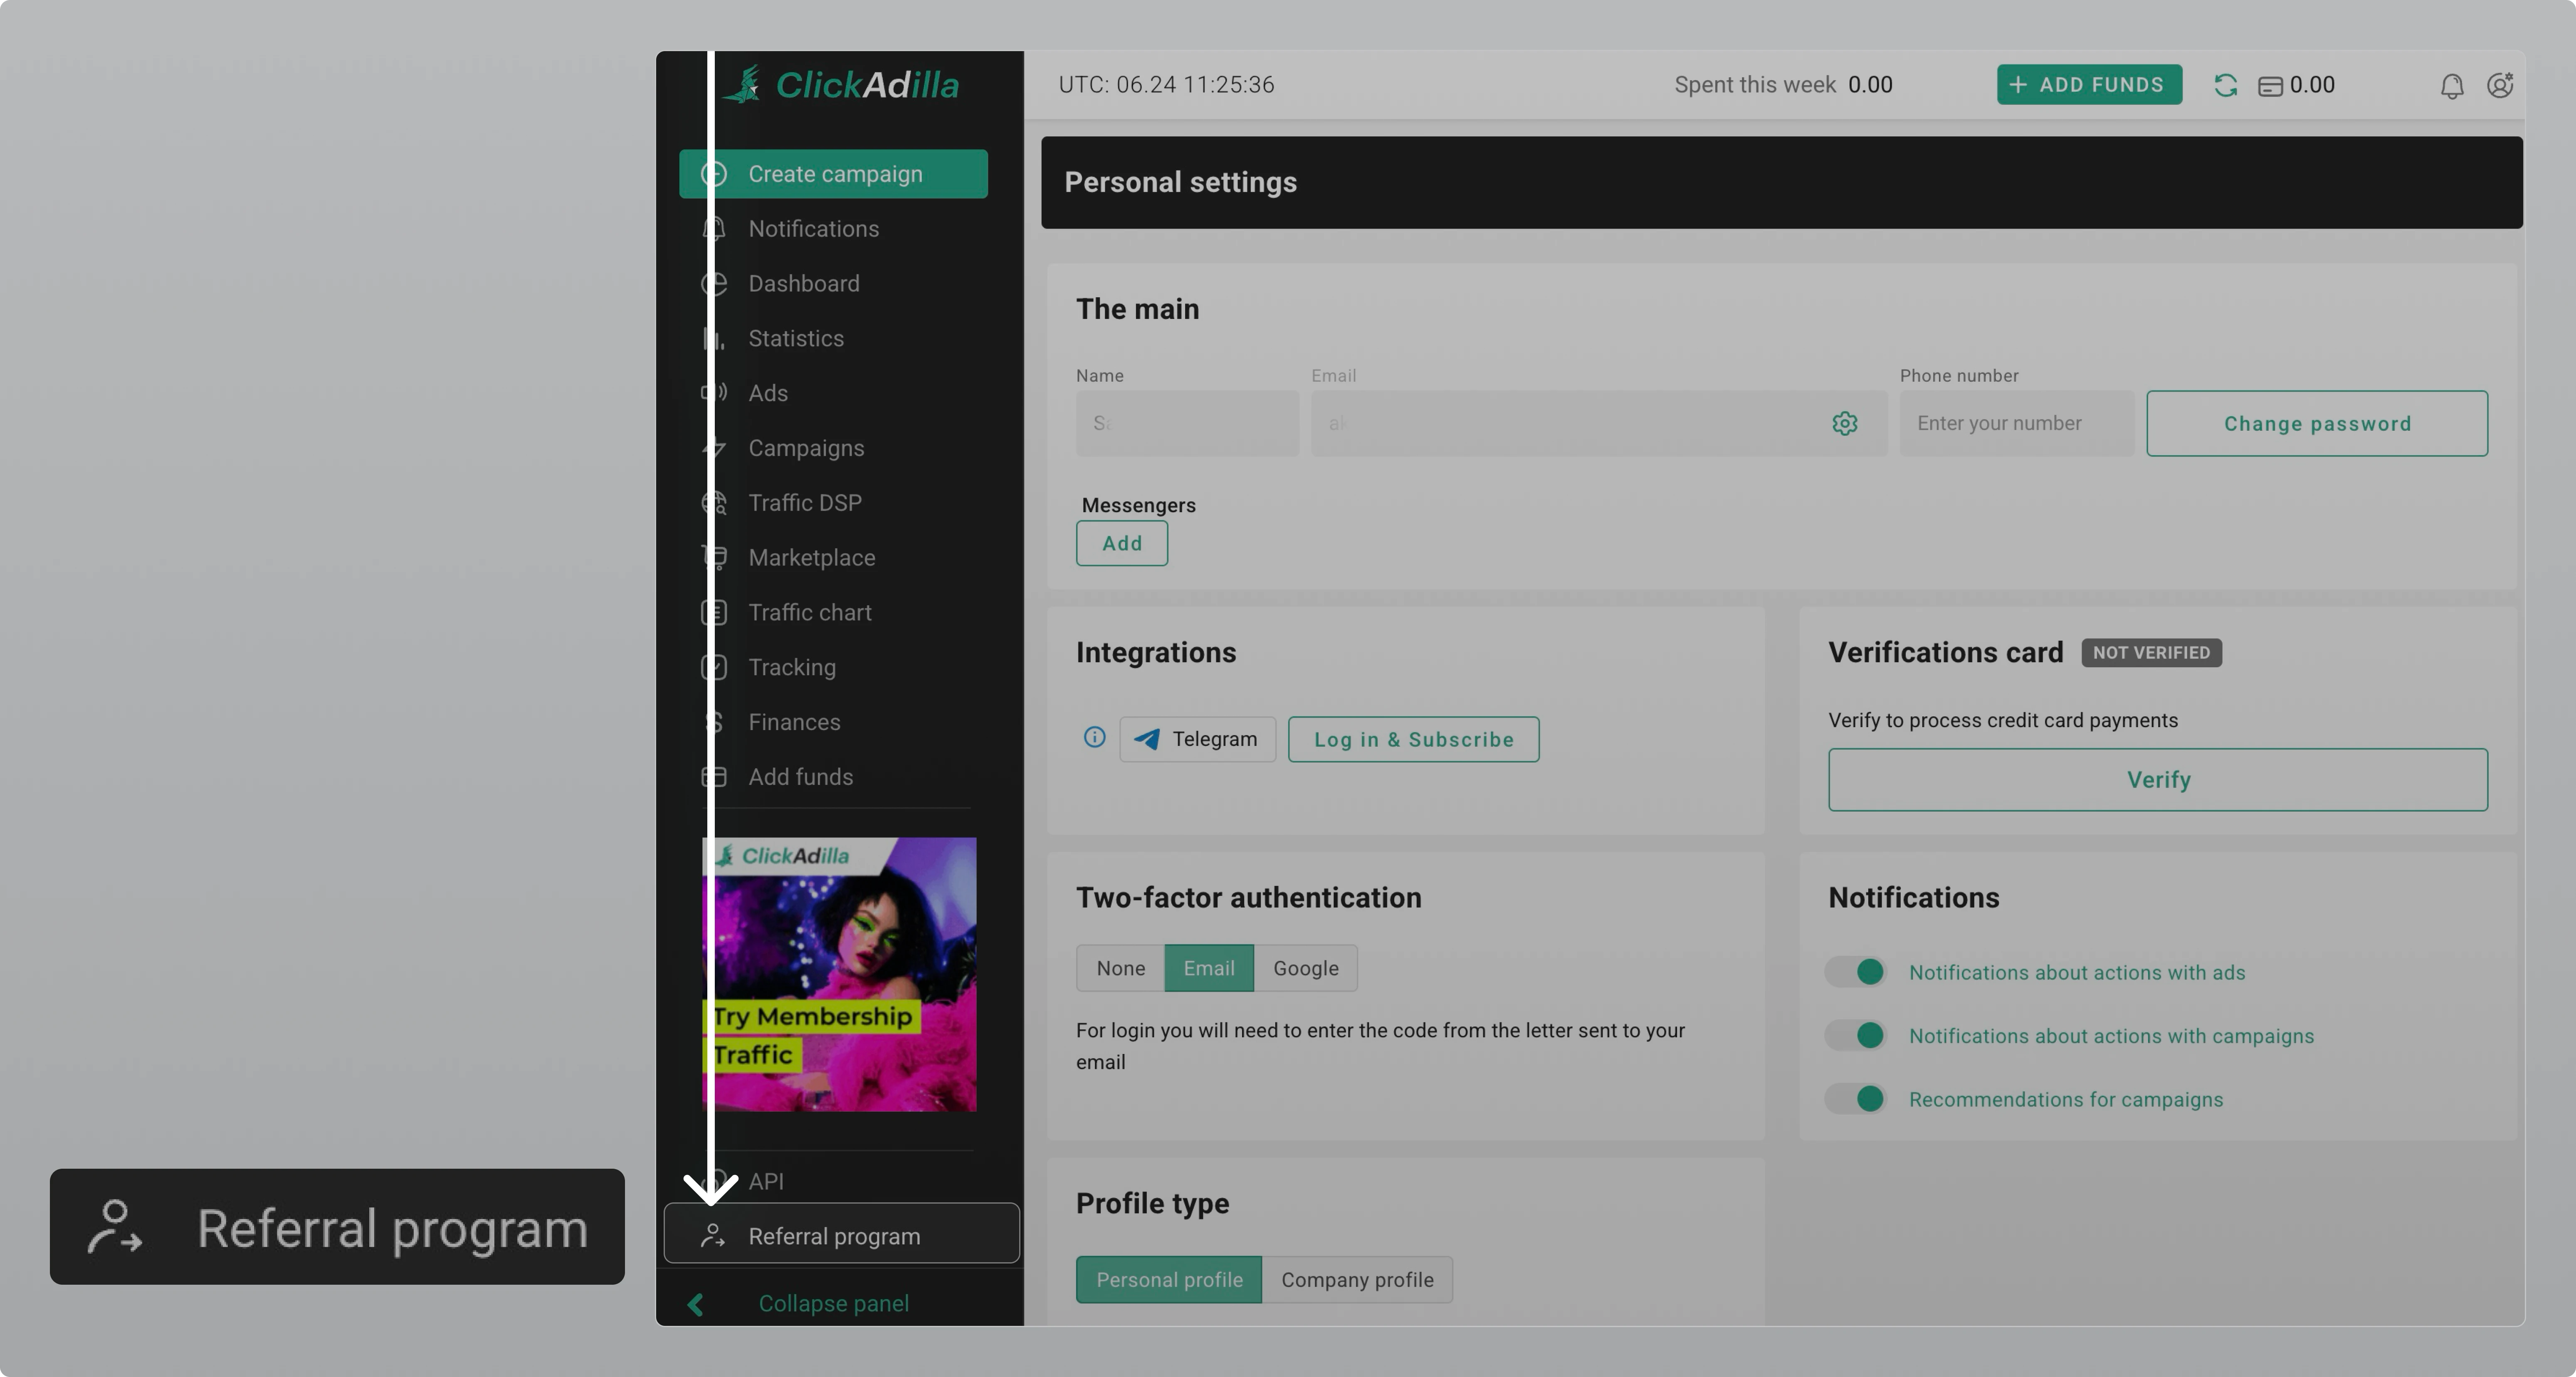Select None for two-factor authentication
Image resolution: width=2576 pixels, height=1377 pixels.
1120,967
